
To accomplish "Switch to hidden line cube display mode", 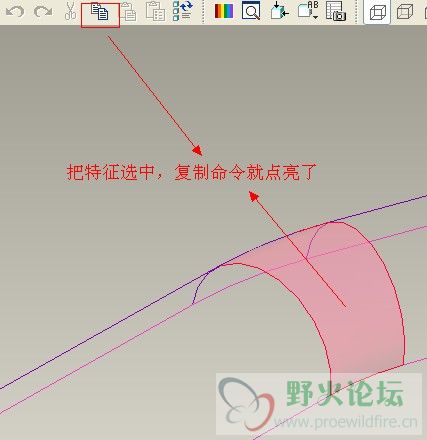I will pyautogui.click(x=405, y=12).
